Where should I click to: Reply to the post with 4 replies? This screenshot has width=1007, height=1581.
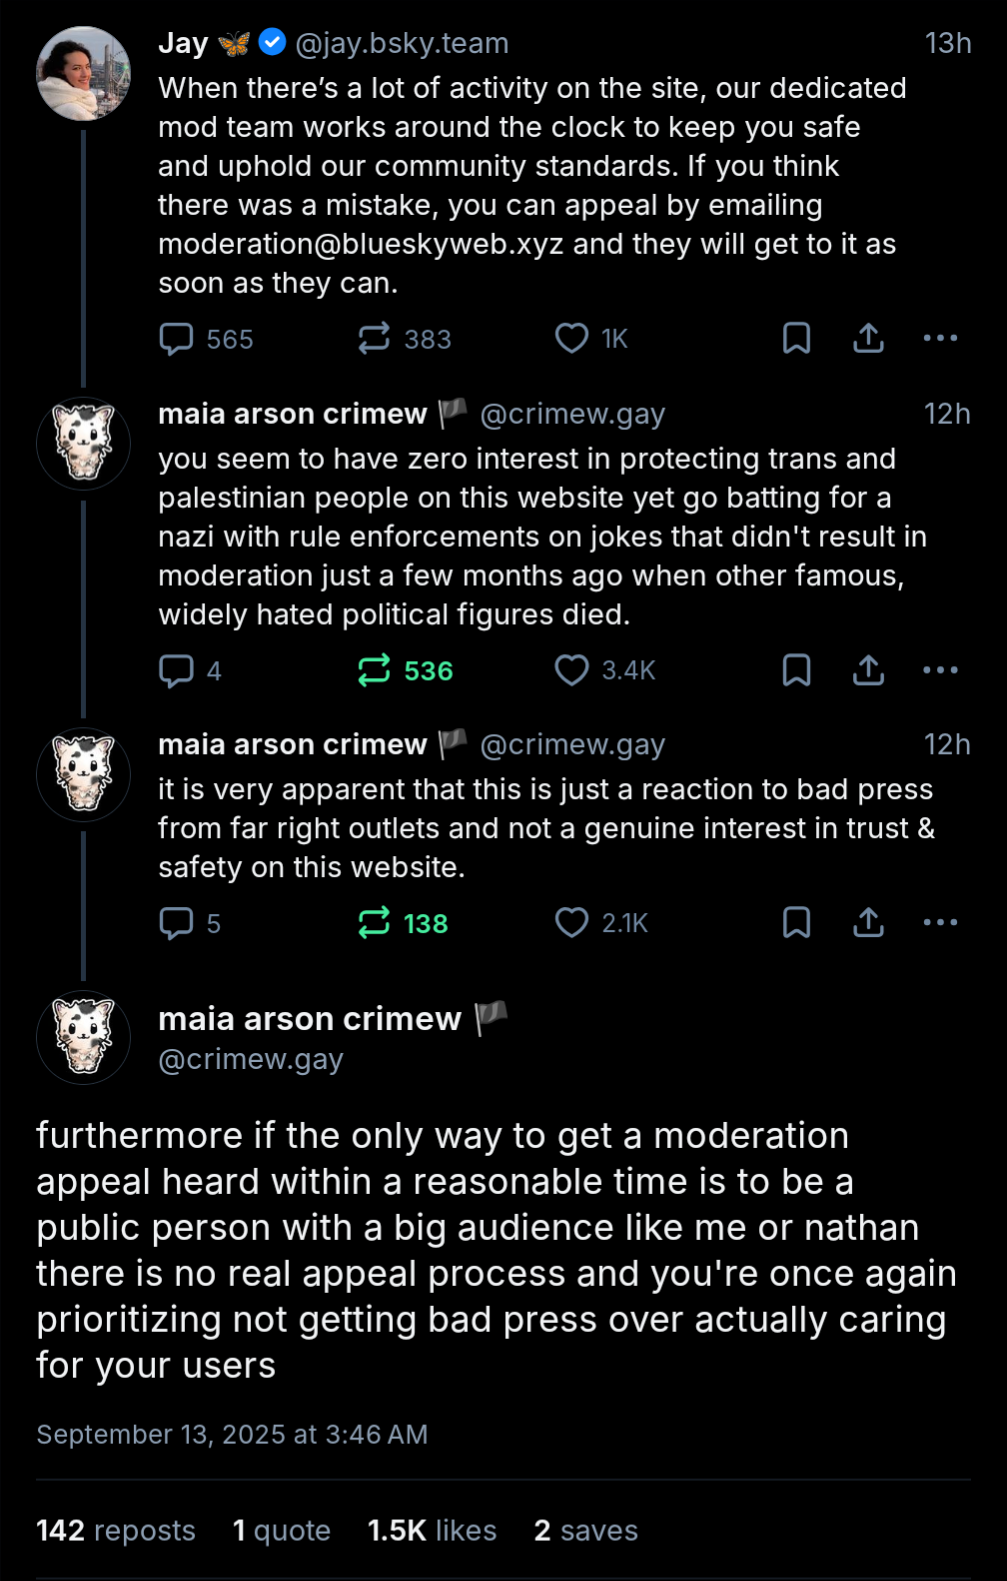[x=177, y=670]
